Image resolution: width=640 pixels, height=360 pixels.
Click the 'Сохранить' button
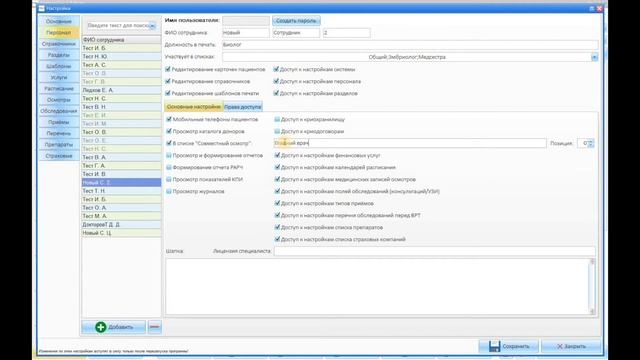pos(509,346)
